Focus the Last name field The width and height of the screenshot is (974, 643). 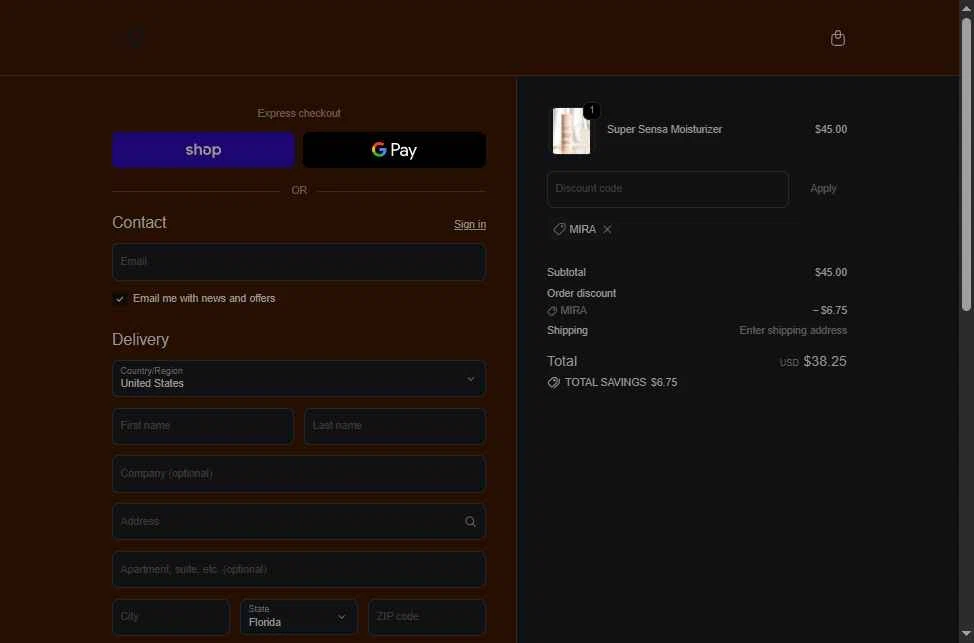[x=394, y=426]
